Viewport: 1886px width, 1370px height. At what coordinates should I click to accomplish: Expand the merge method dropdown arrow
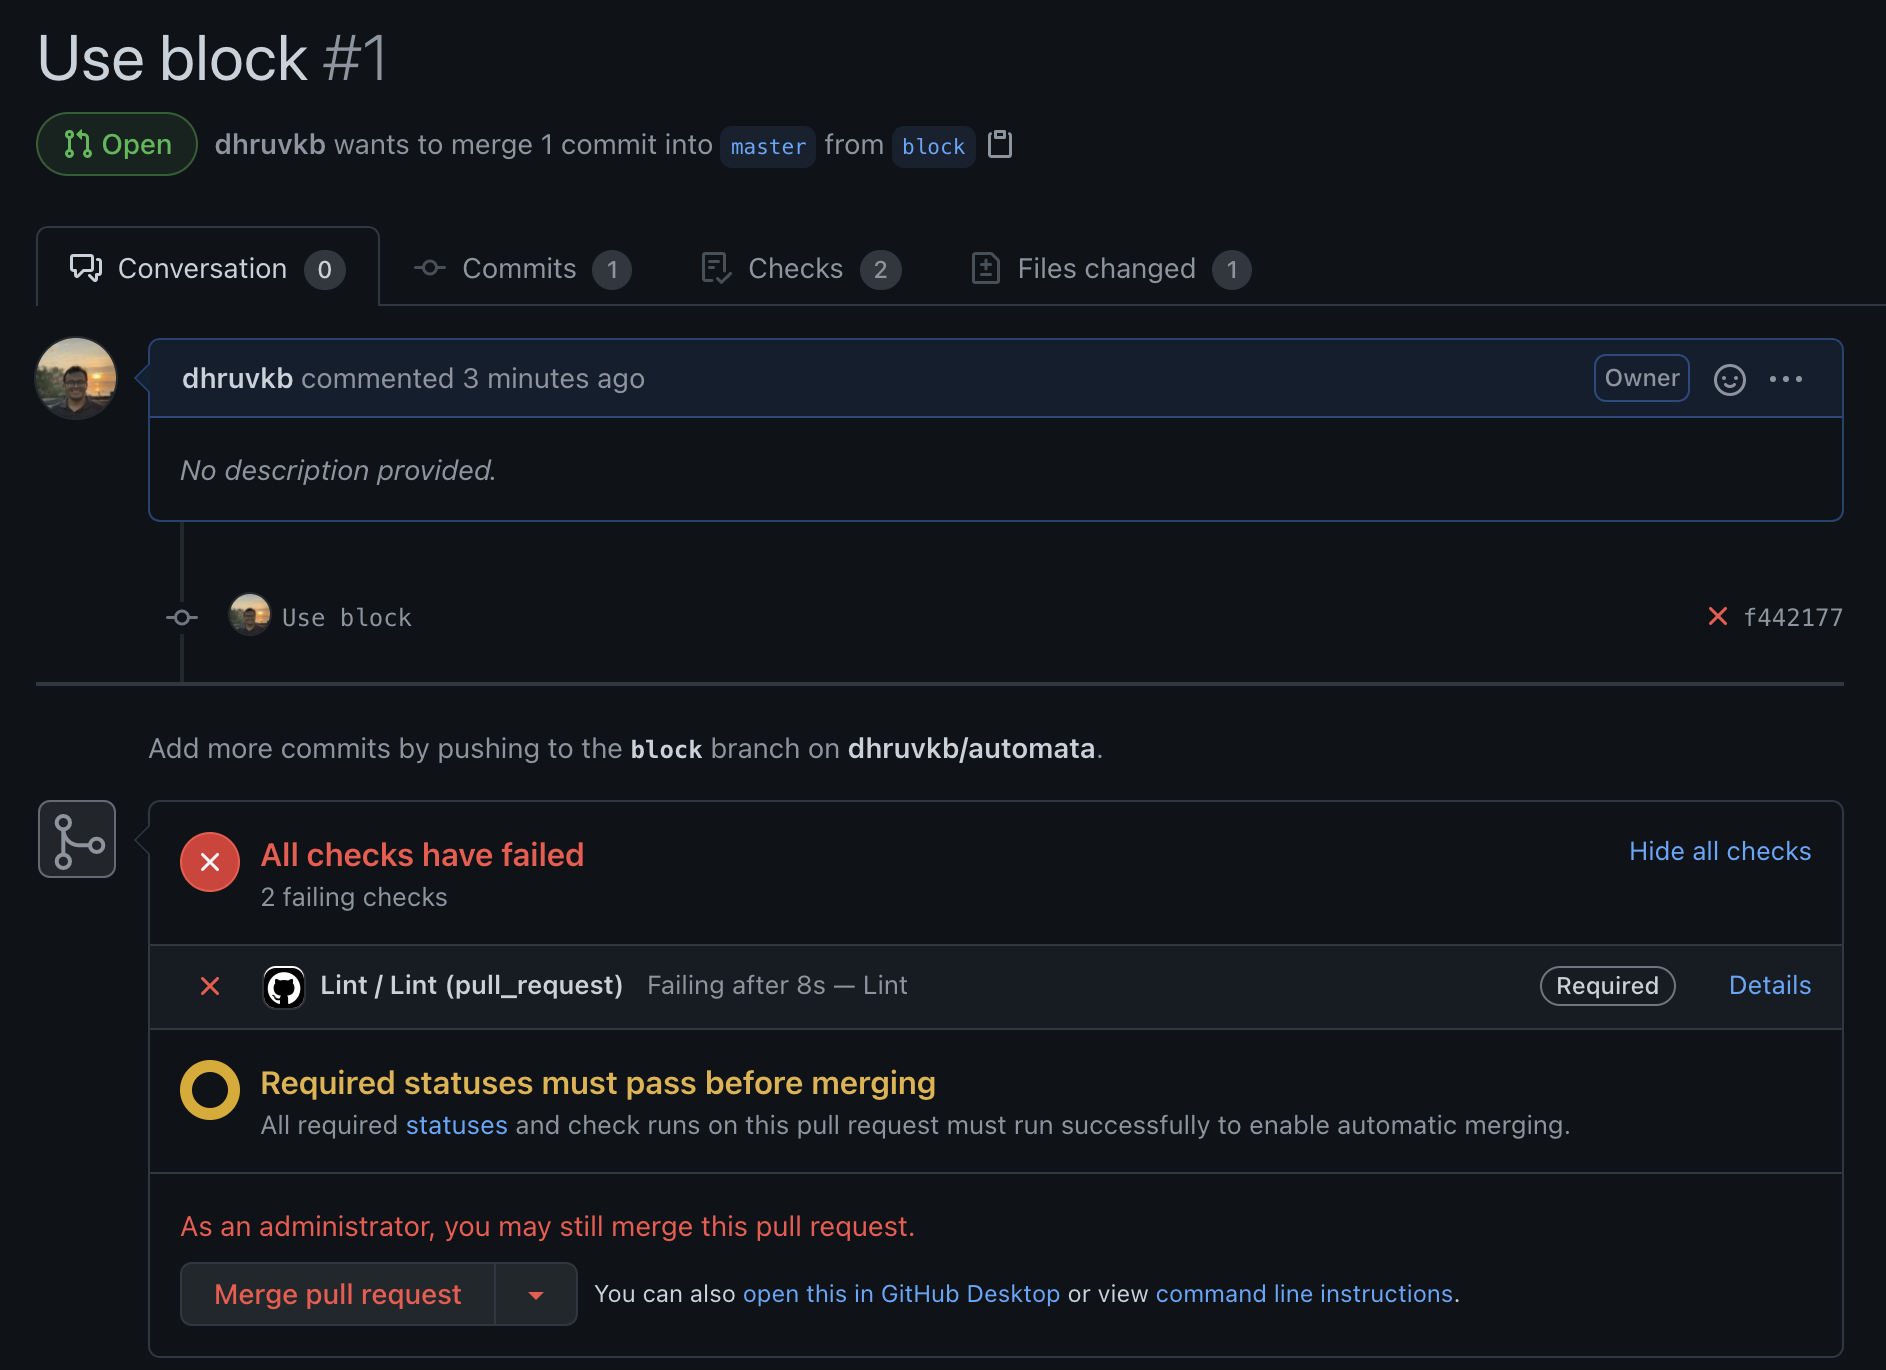(536, 1294)
